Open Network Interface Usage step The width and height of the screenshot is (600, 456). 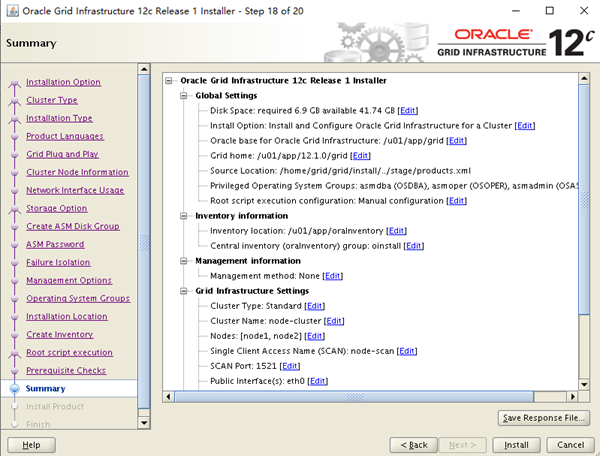tap(75, 190)
